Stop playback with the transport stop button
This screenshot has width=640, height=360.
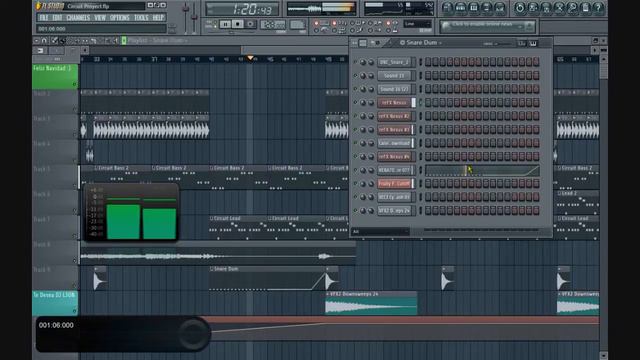[238, 24]
